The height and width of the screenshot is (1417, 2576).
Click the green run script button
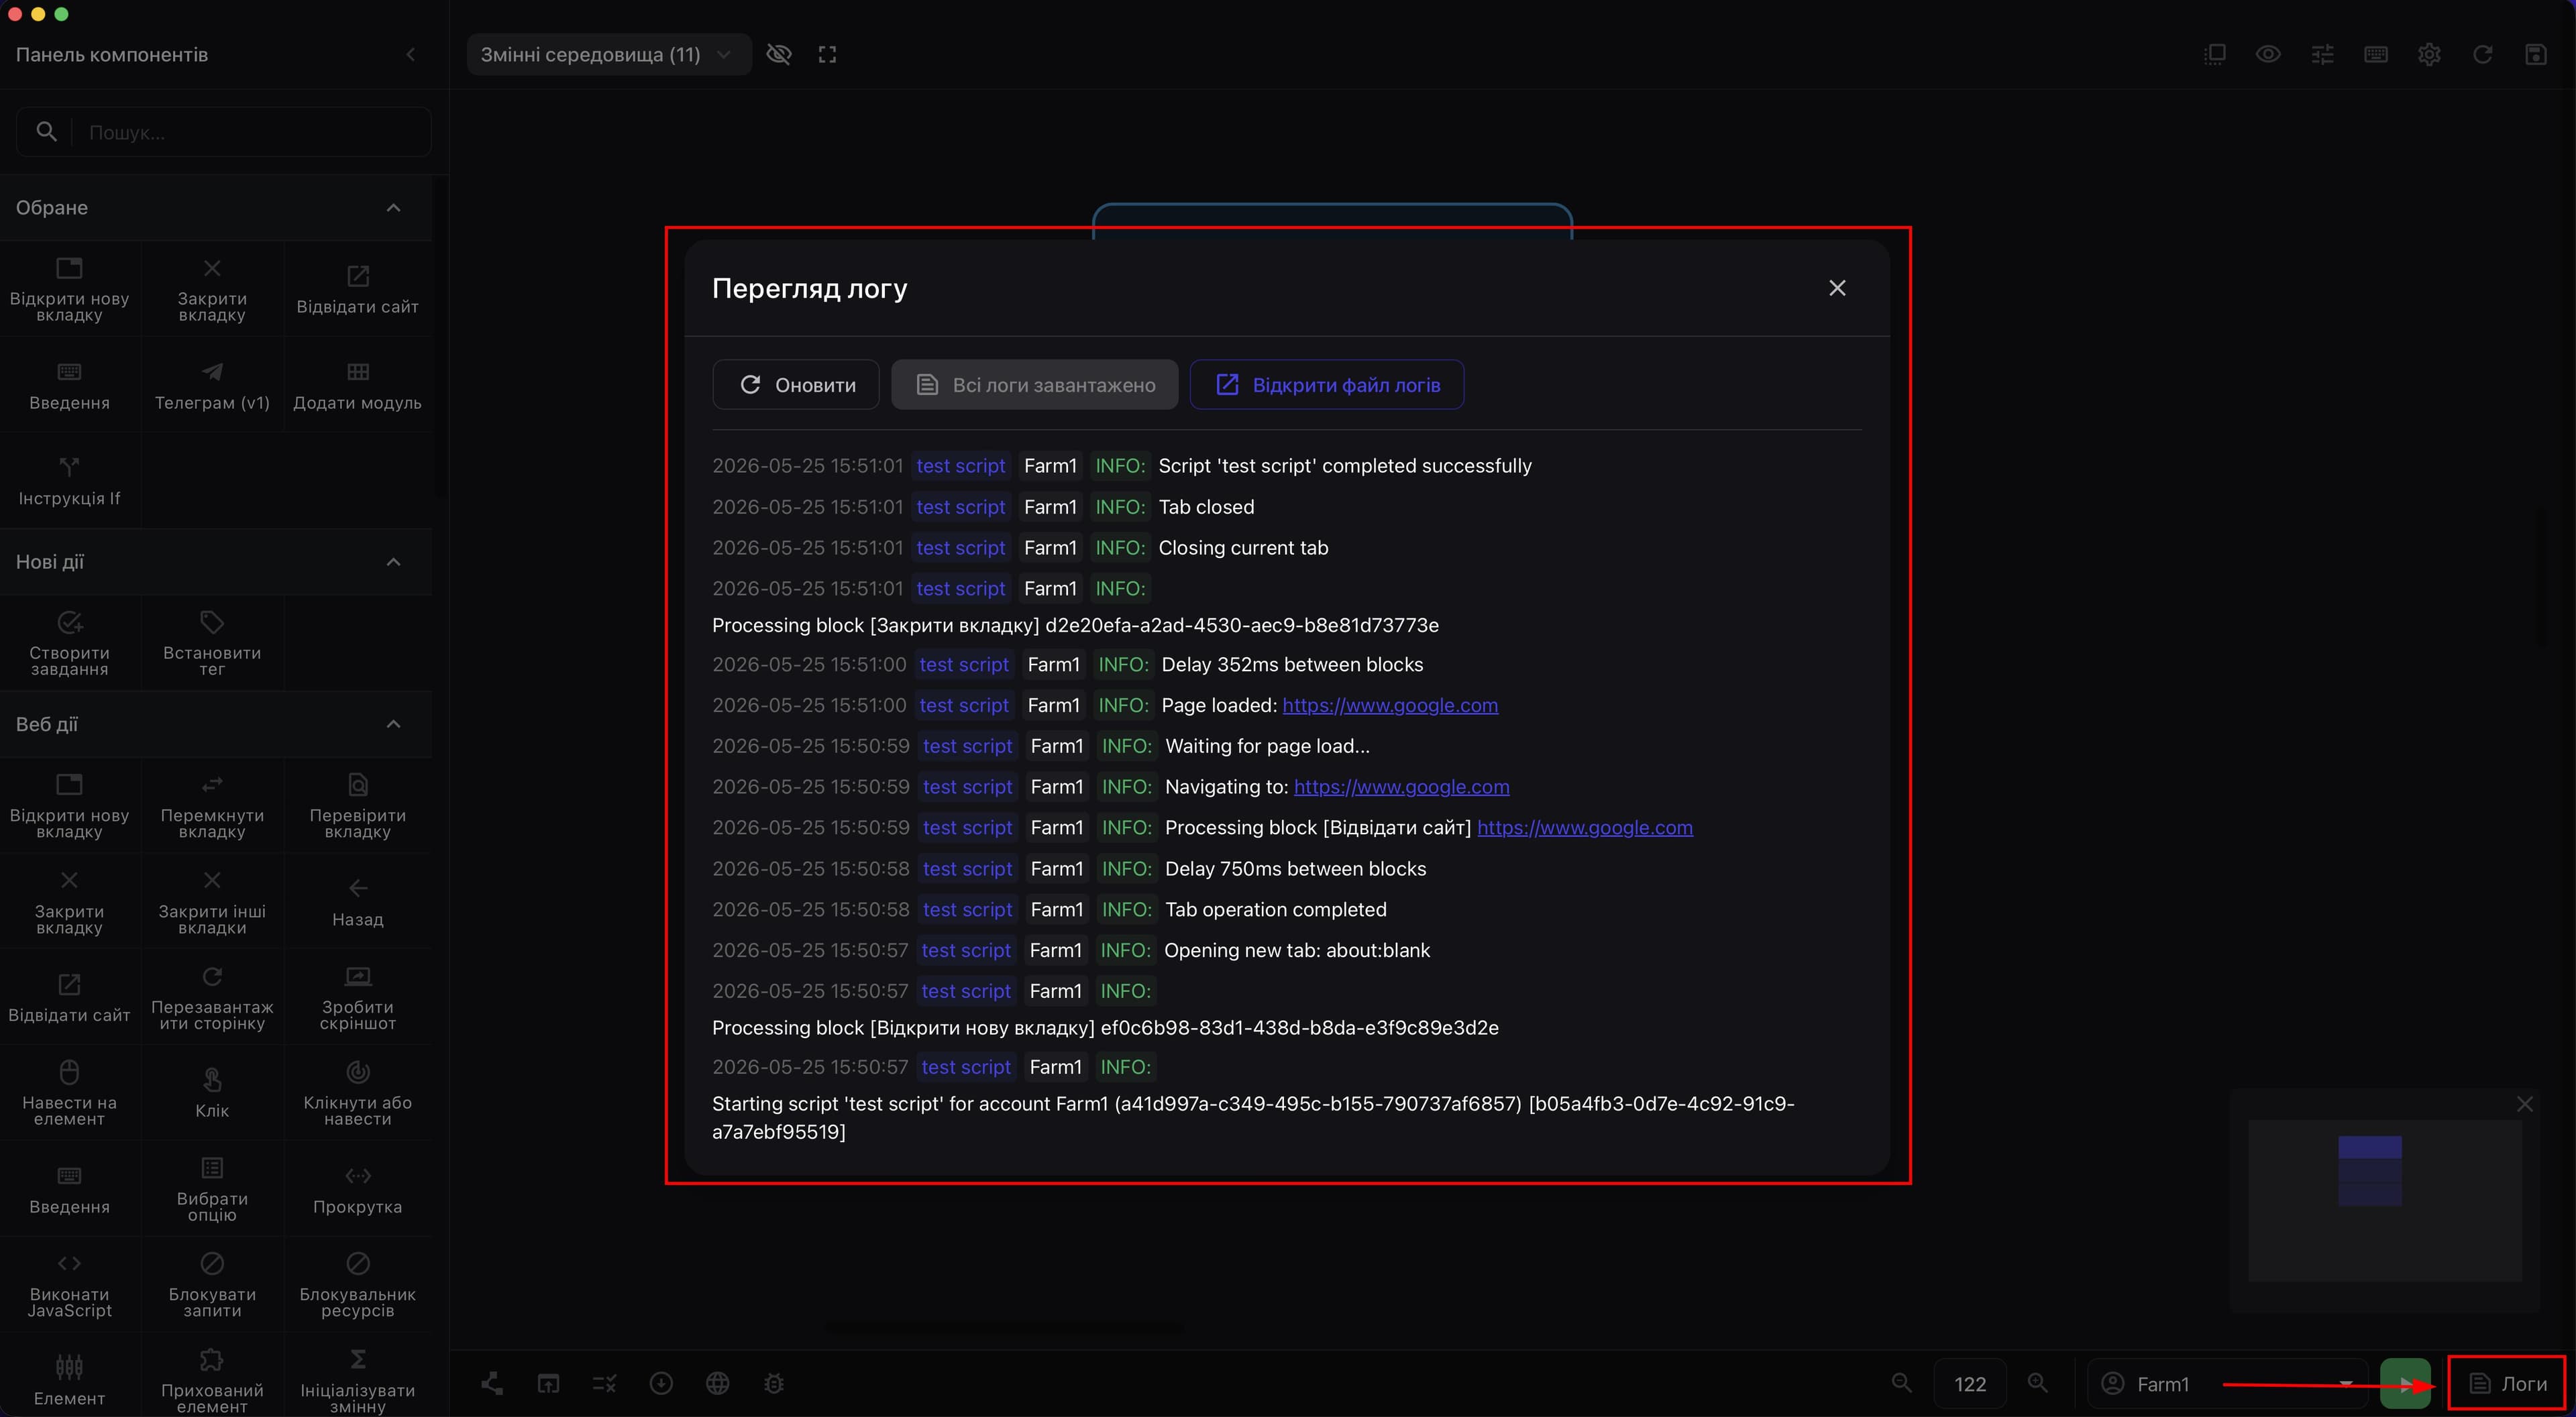(2405, 1384)
